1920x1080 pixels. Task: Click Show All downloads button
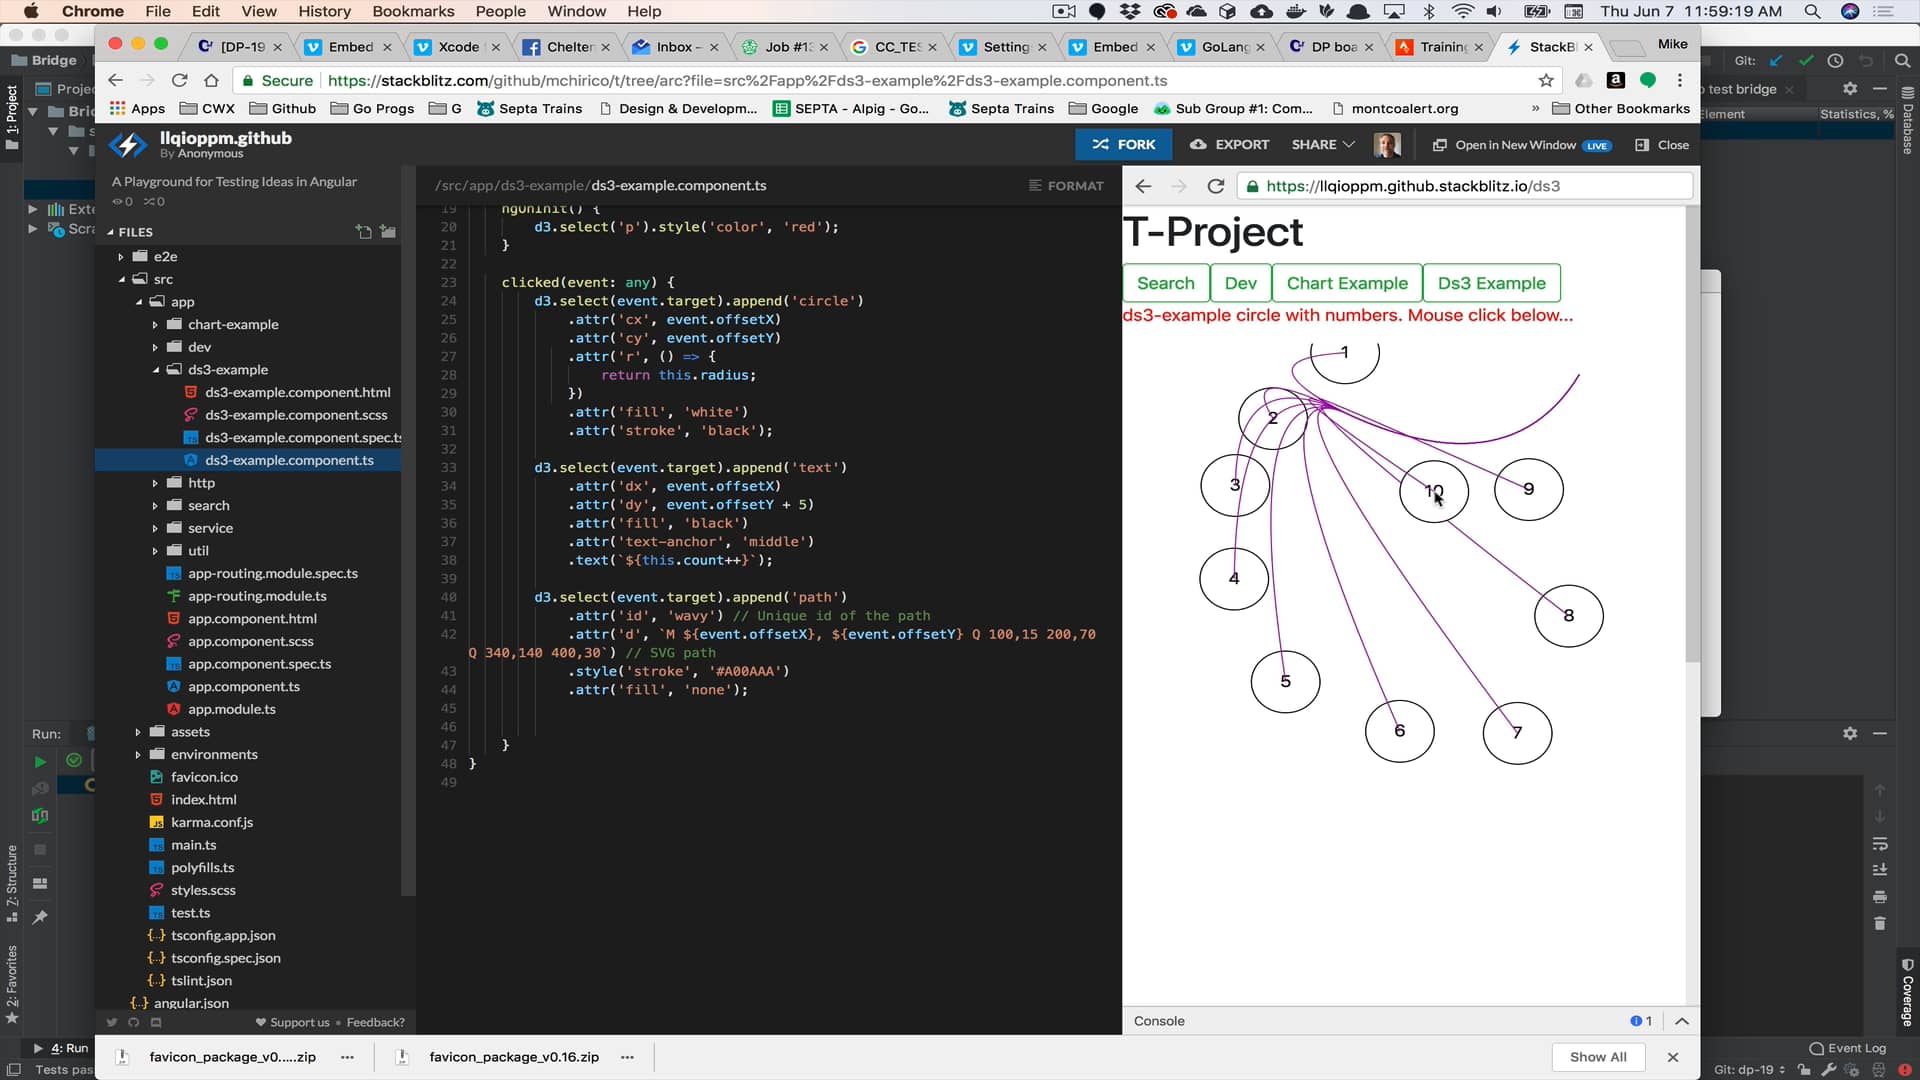pos(1597,1057)
